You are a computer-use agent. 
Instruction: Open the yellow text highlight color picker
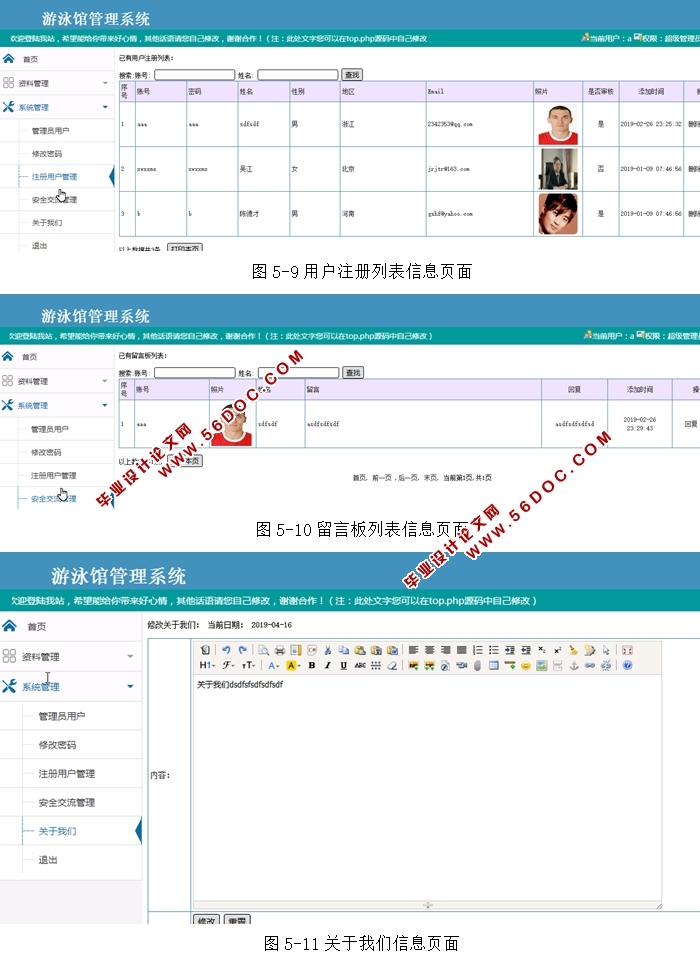click(293, 665)
